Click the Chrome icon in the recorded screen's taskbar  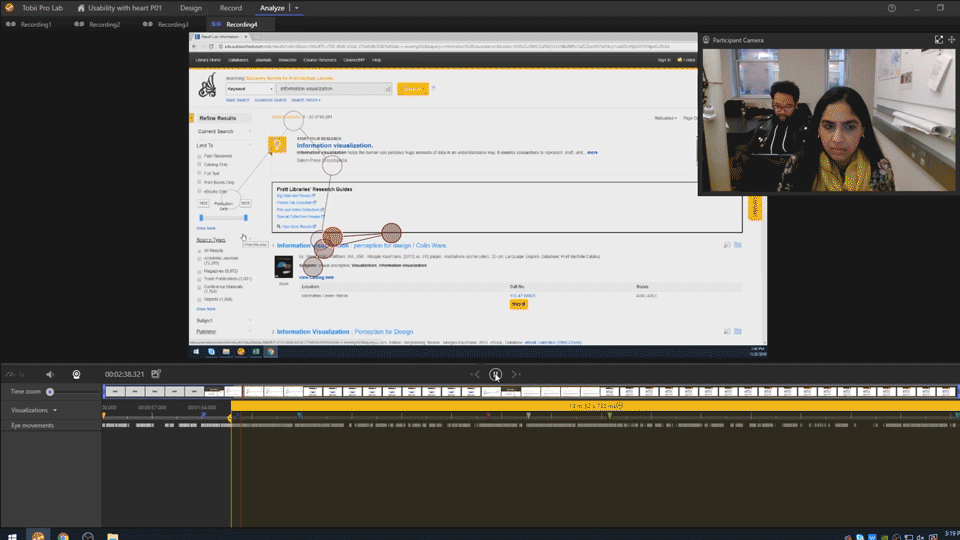270,351
